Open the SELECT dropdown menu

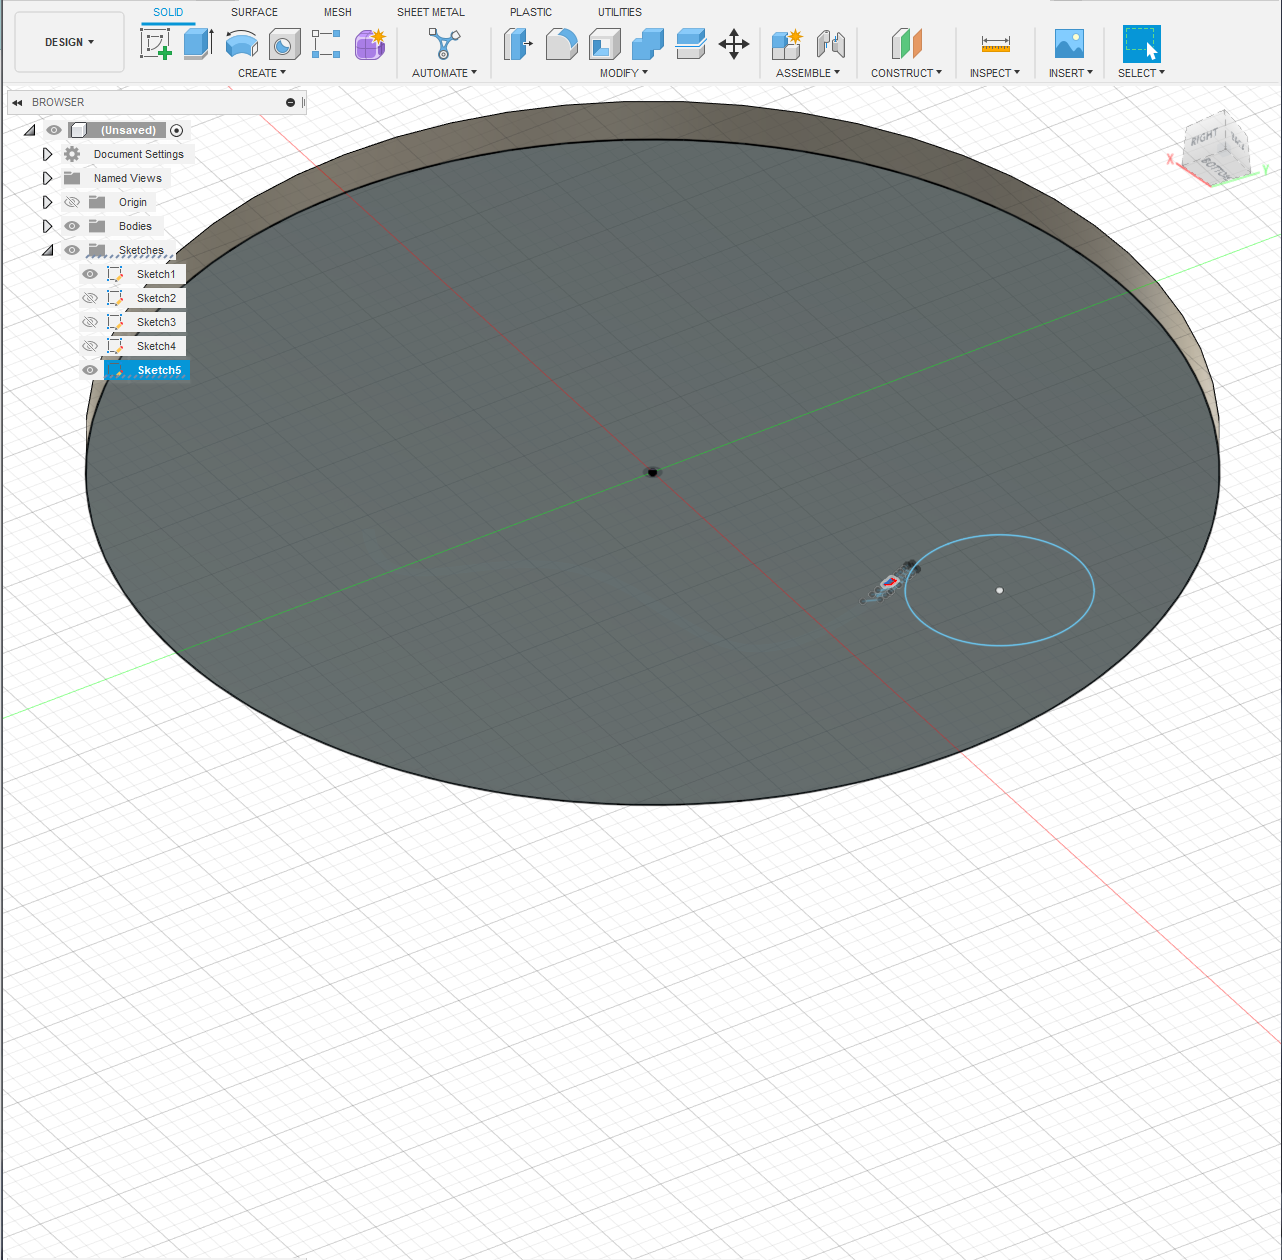(1140, 72)
